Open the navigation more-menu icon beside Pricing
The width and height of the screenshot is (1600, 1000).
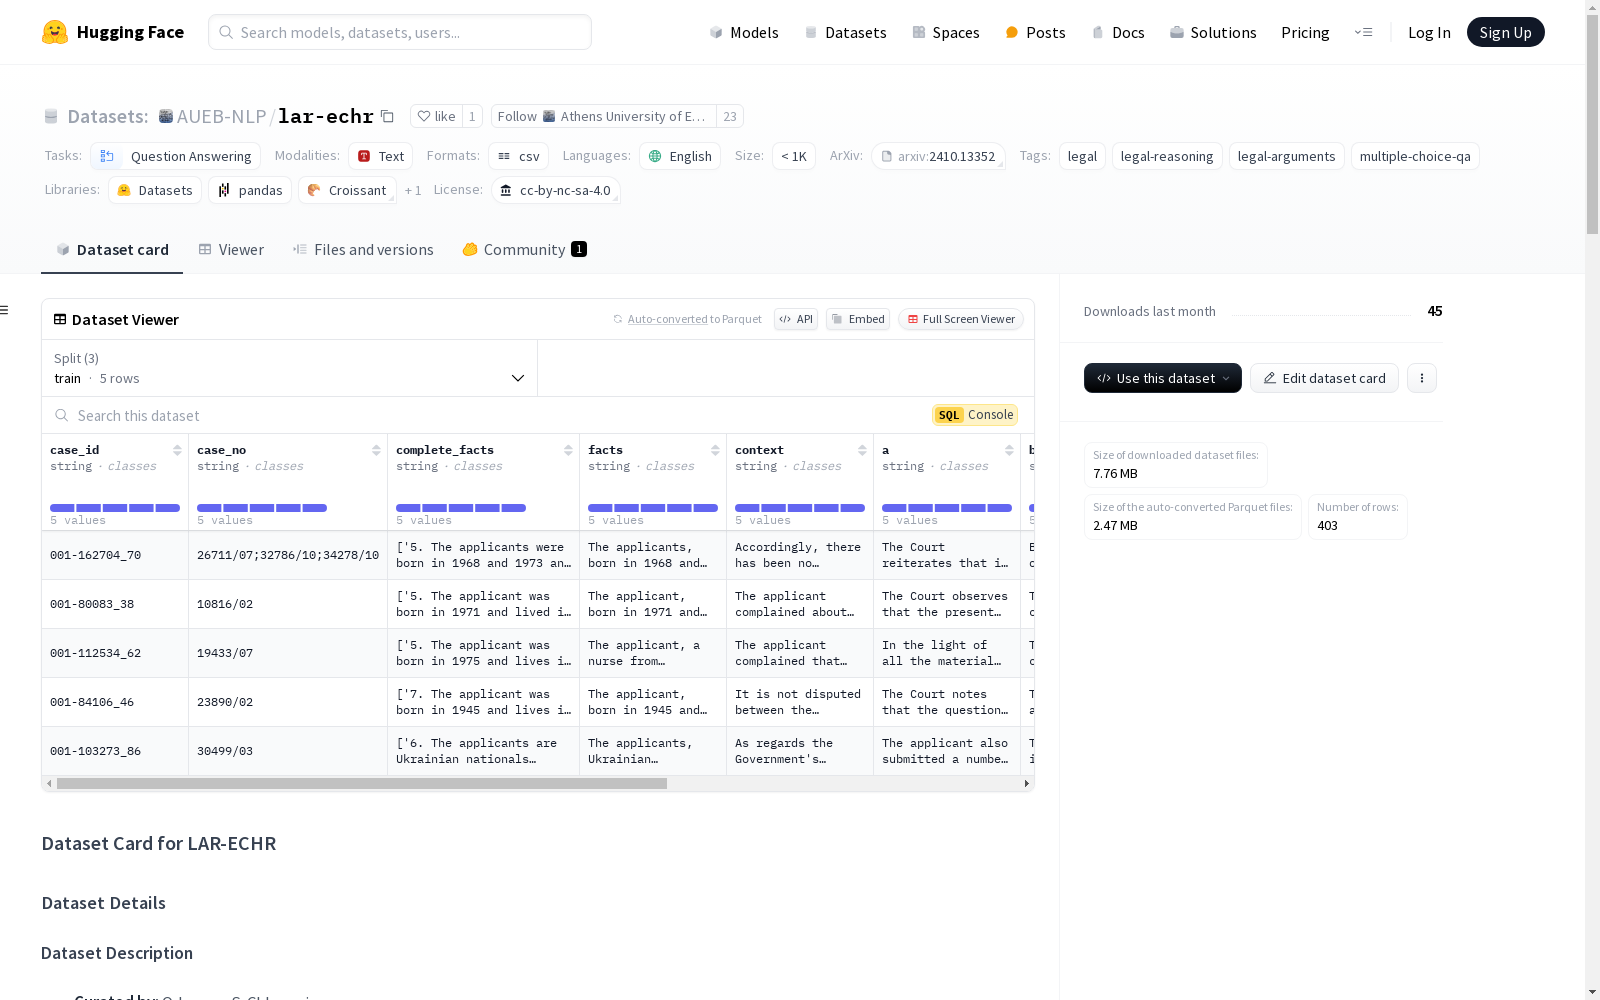[1363, 32]
